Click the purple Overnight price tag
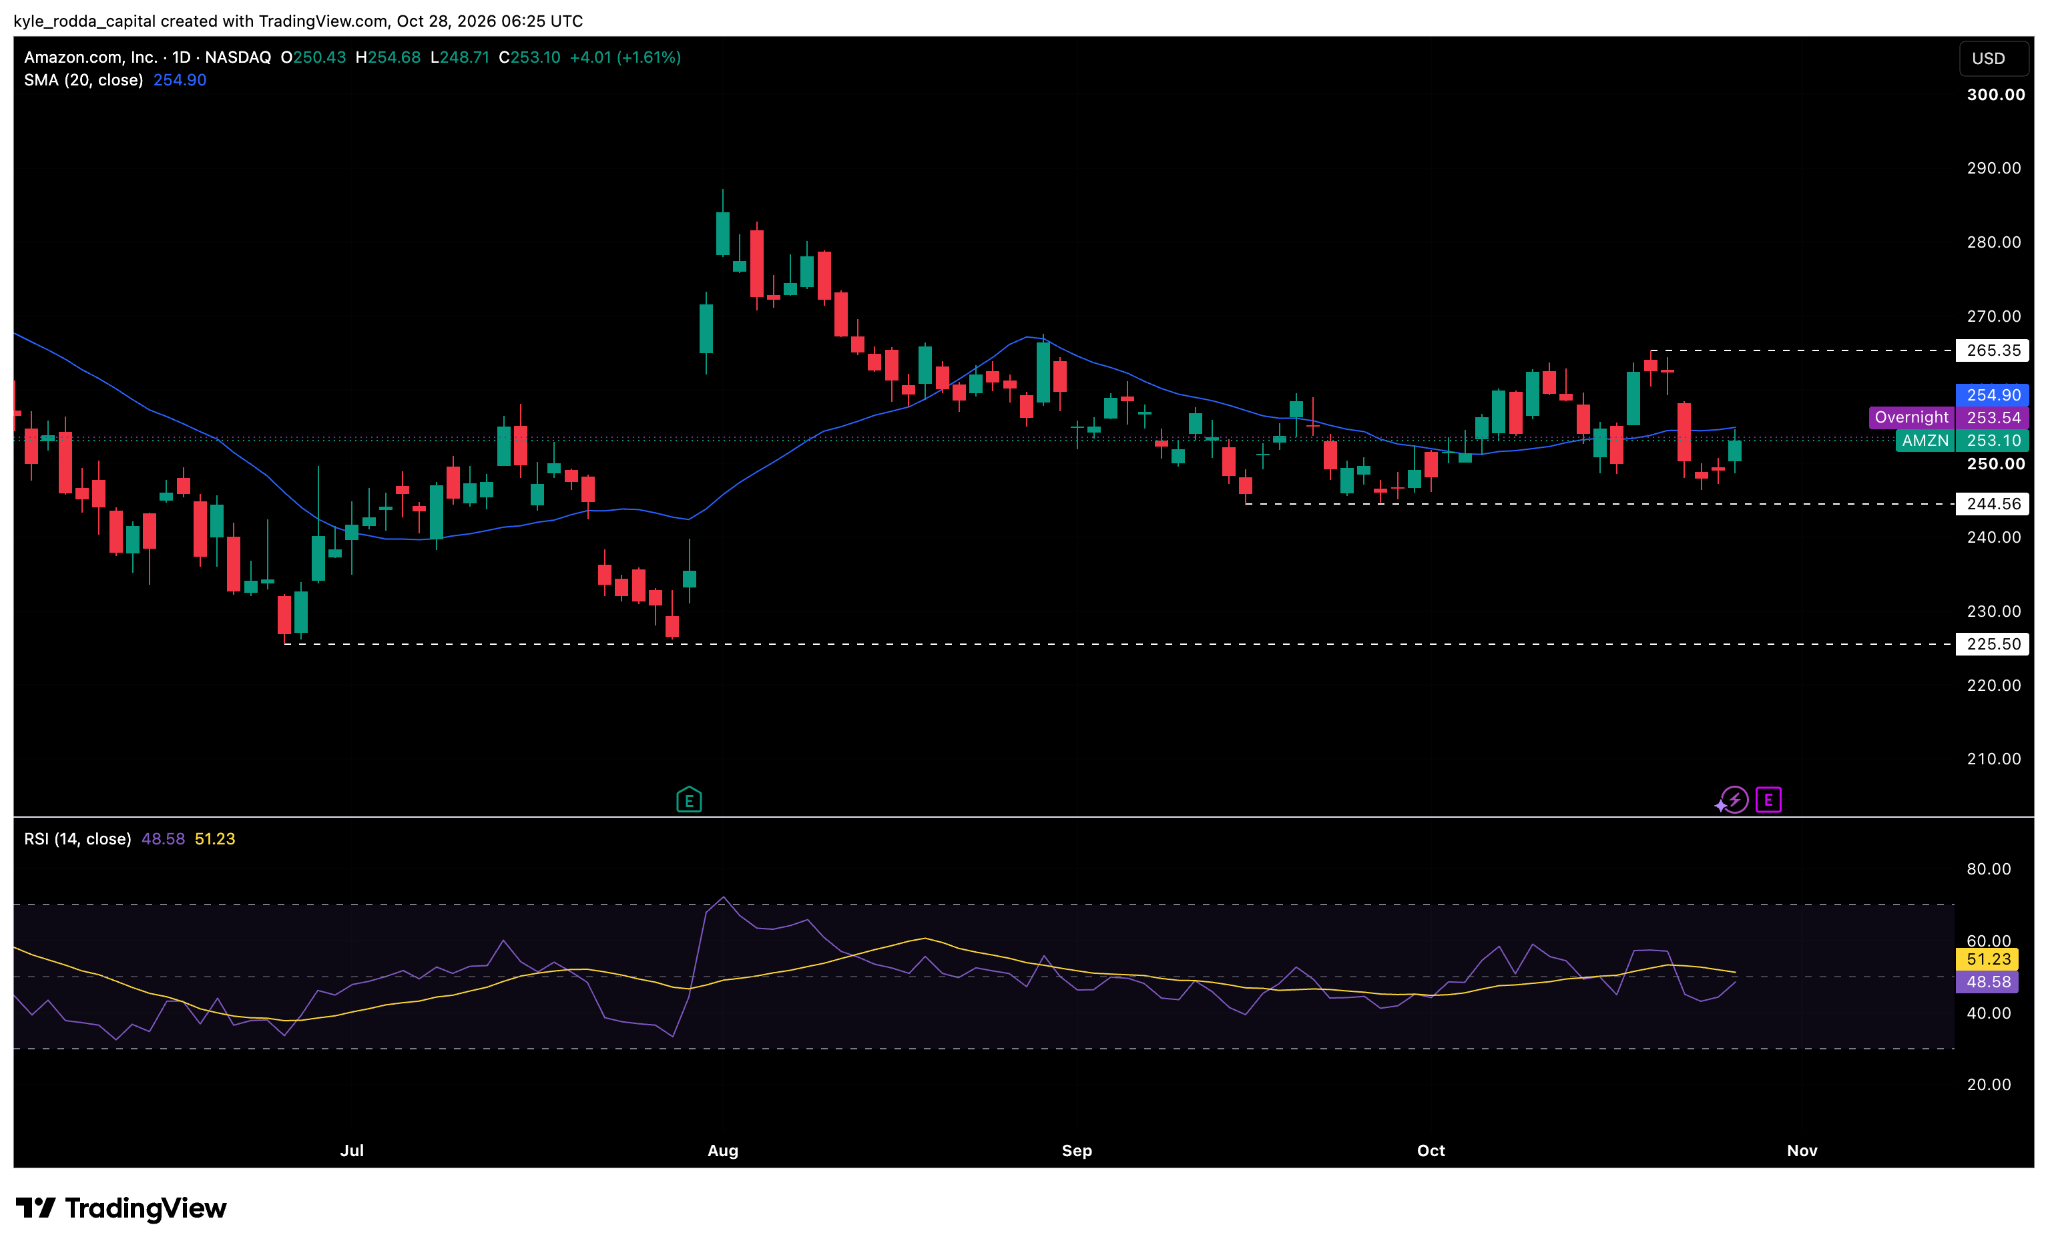The width and height of the screenshot is (2048, 1248). click(x=1949, y=418)
